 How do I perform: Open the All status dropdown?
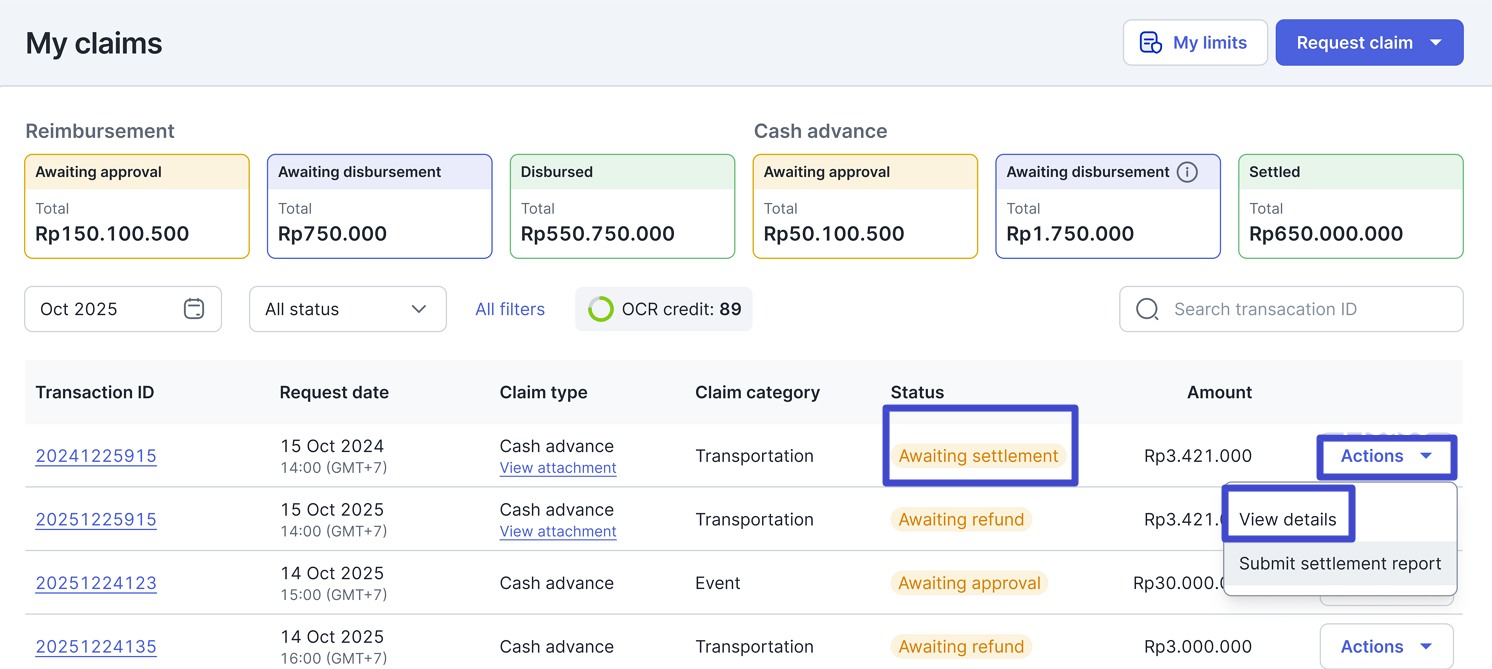(x=347, y=310)
